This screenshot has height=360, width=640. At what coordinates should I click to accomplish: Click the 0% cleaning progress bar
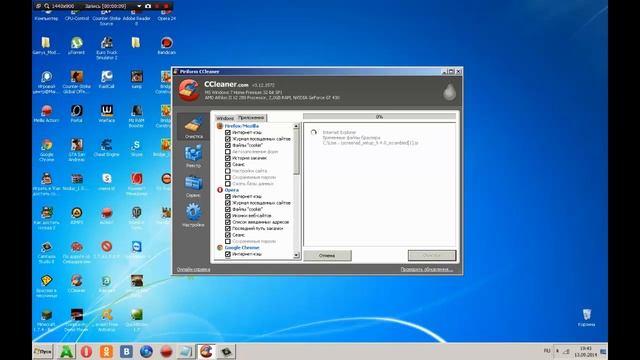(379, 117)
